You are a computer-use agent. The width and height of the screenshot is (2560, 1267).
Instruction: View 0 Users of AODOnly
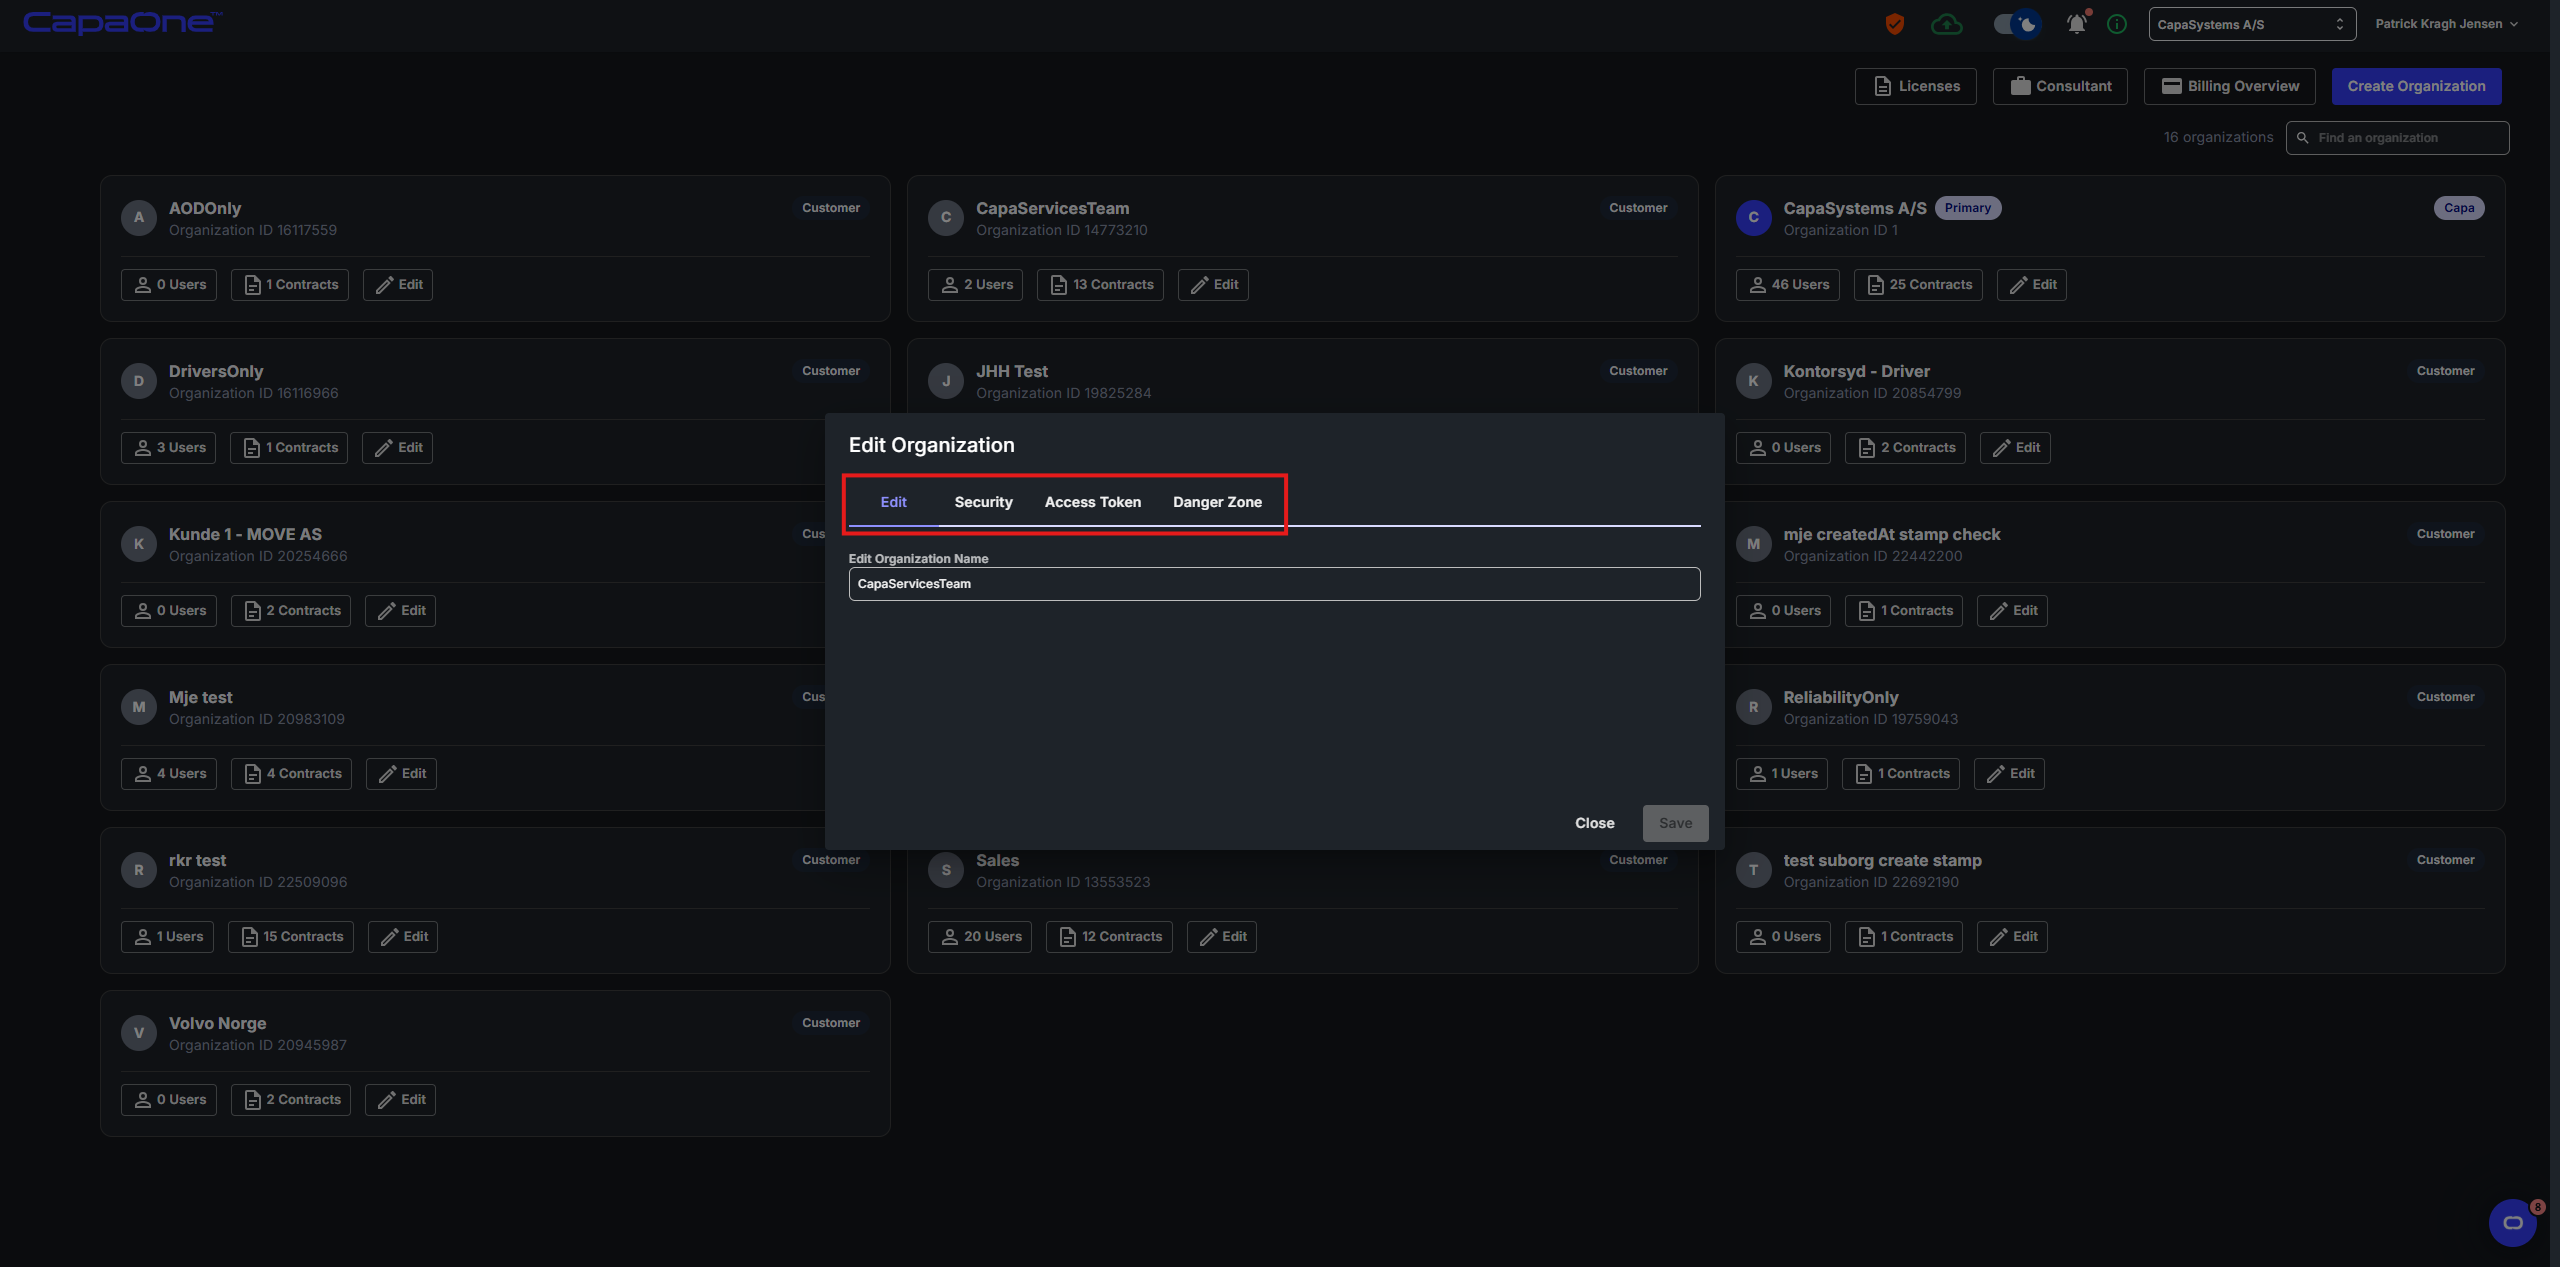tap(169, 285)
